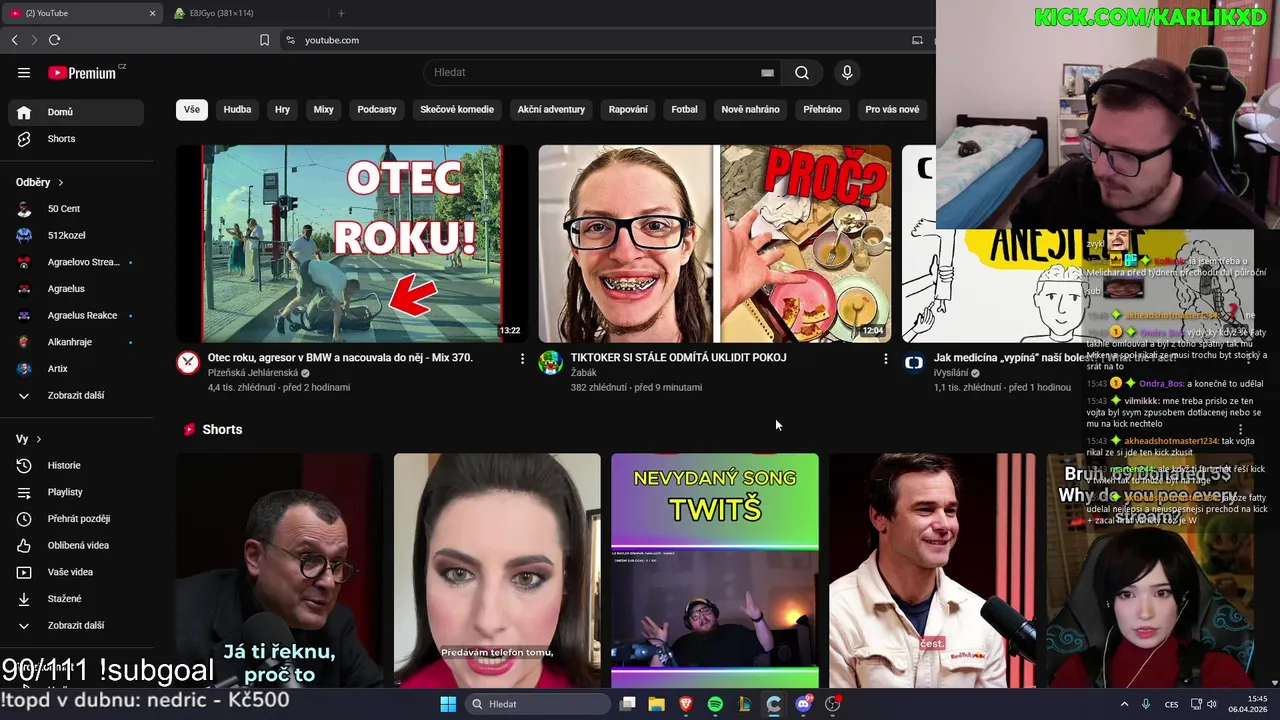The height and width of the screenshot is (720, 1280).
Task: Open a new browser tab with plus
Action: (341, 13)
